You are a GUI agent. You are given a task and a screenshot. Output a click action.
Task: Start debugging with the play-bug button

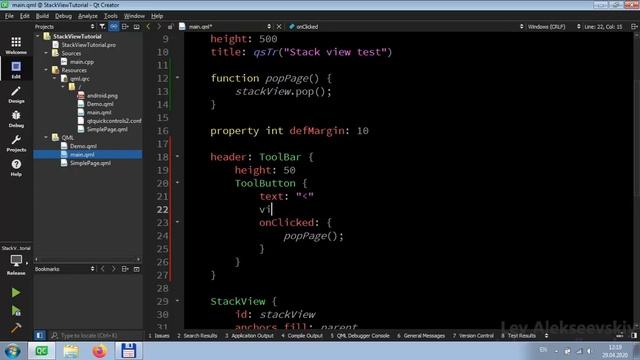click(x=16, y=311)
